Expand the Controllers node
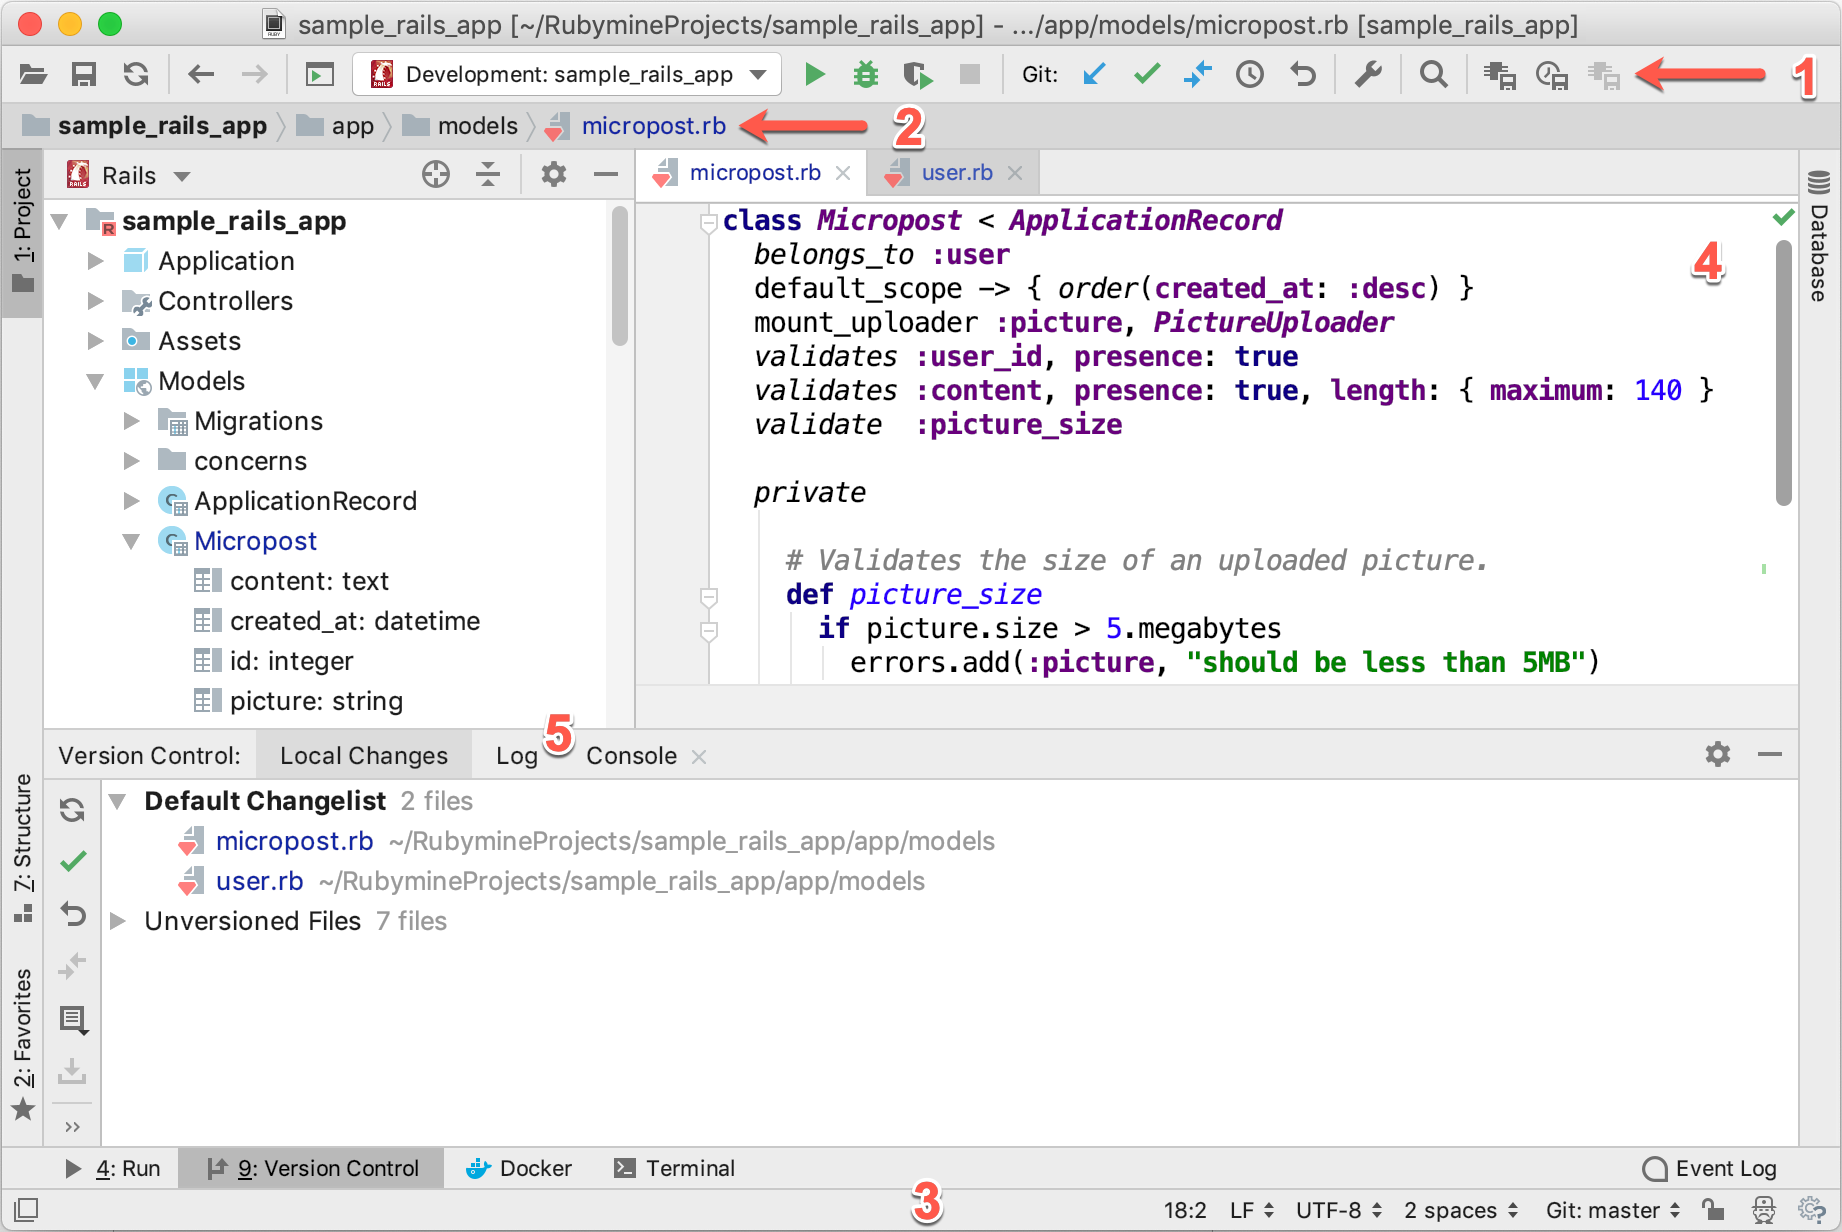 [x=96, y=301]
